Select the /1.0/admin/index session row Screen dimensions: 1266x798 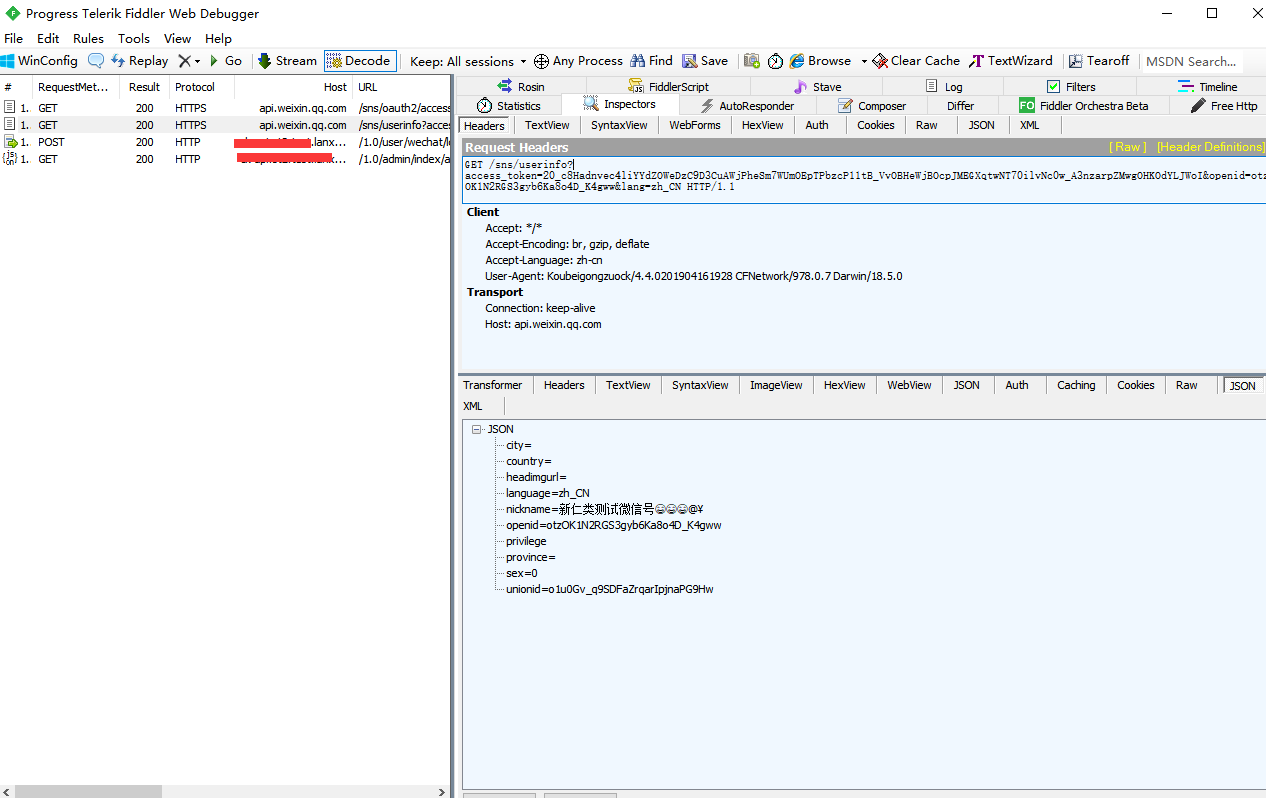226,159
